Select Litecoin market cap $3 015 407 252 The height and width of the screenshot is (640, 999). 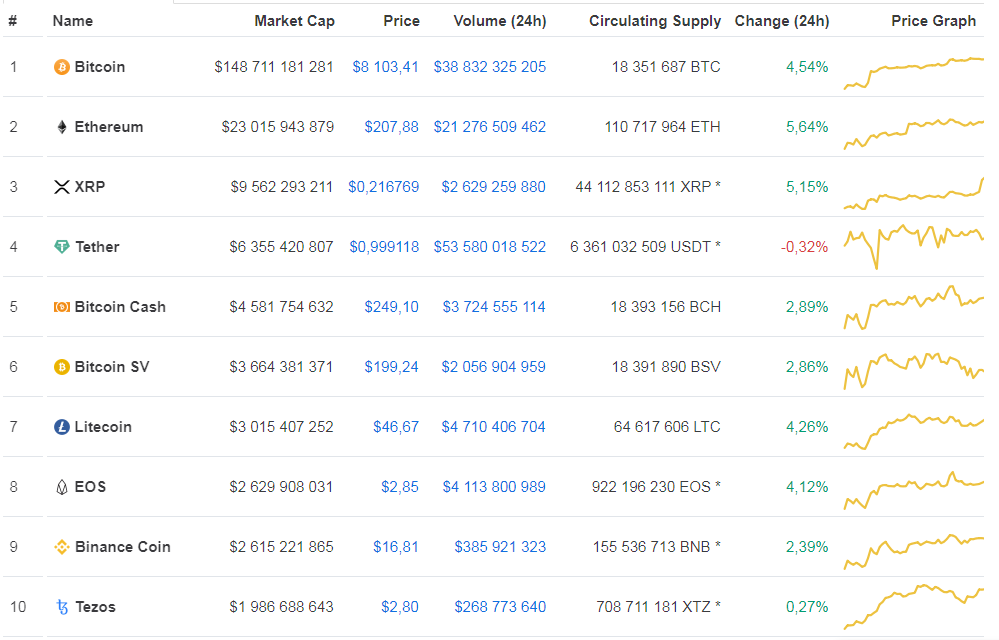click(x=282, y=427)
